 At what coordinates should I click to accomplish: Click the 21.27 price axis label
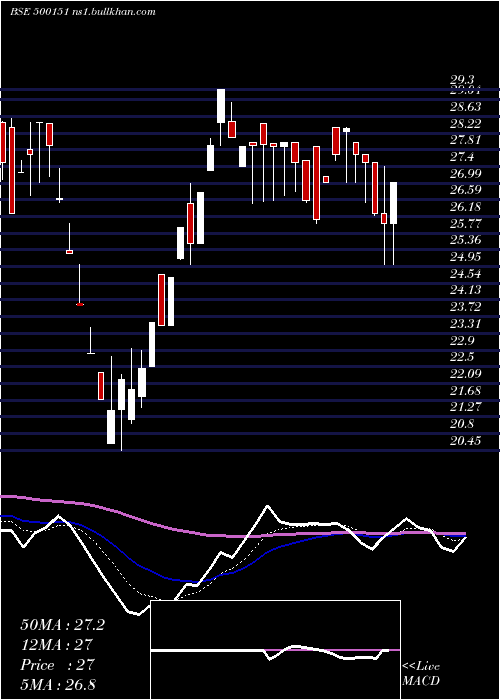click(x=465, y=407)
